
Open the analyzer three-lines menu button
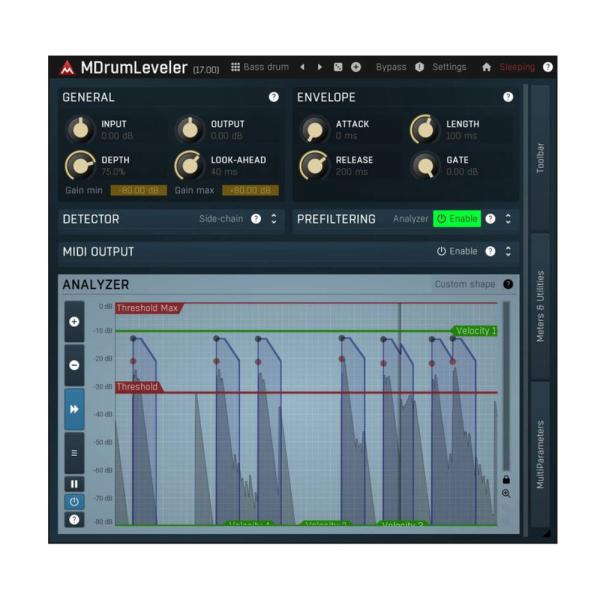(x=74, y=452)
